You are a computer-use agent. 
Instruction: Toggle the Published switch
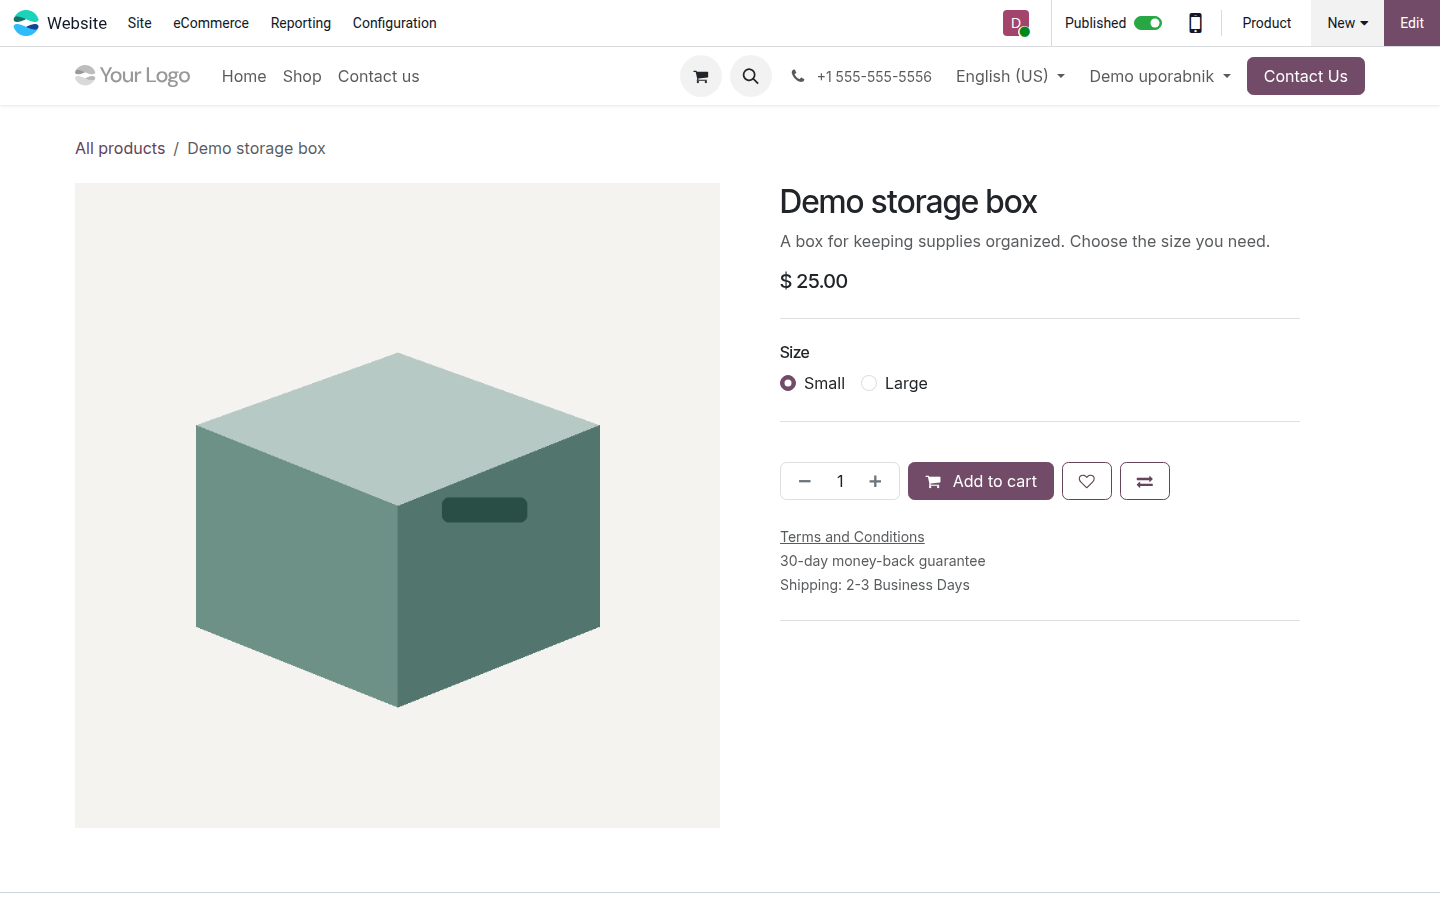point(1148,23)
